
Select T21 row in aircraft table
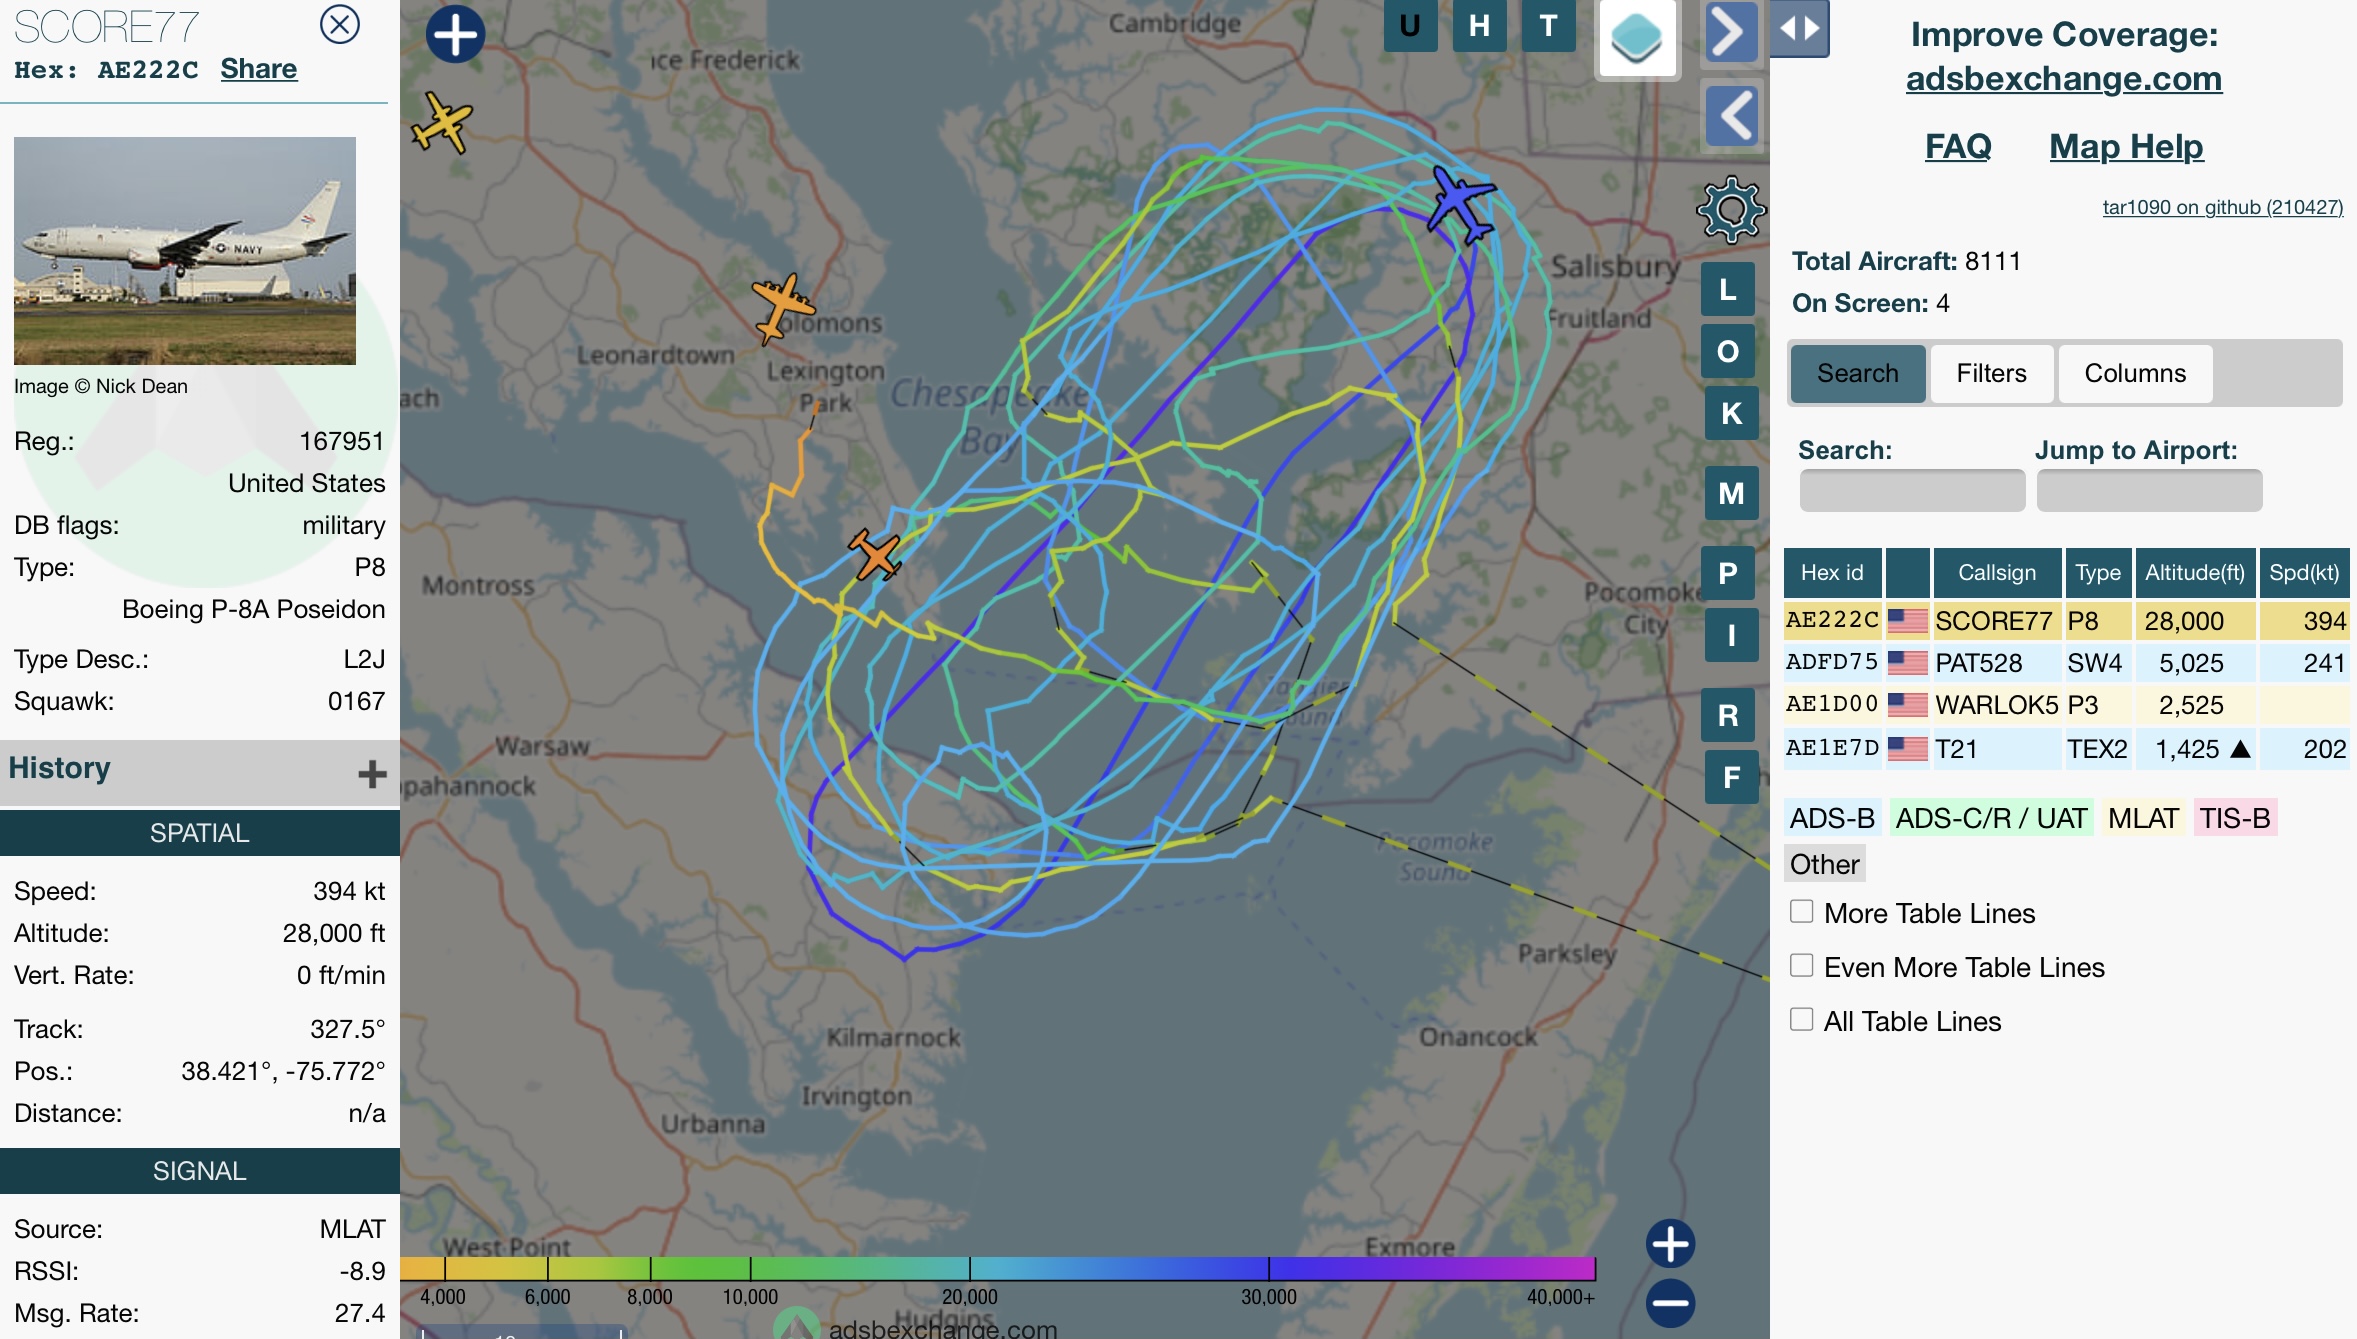(x=2066, y=749)
